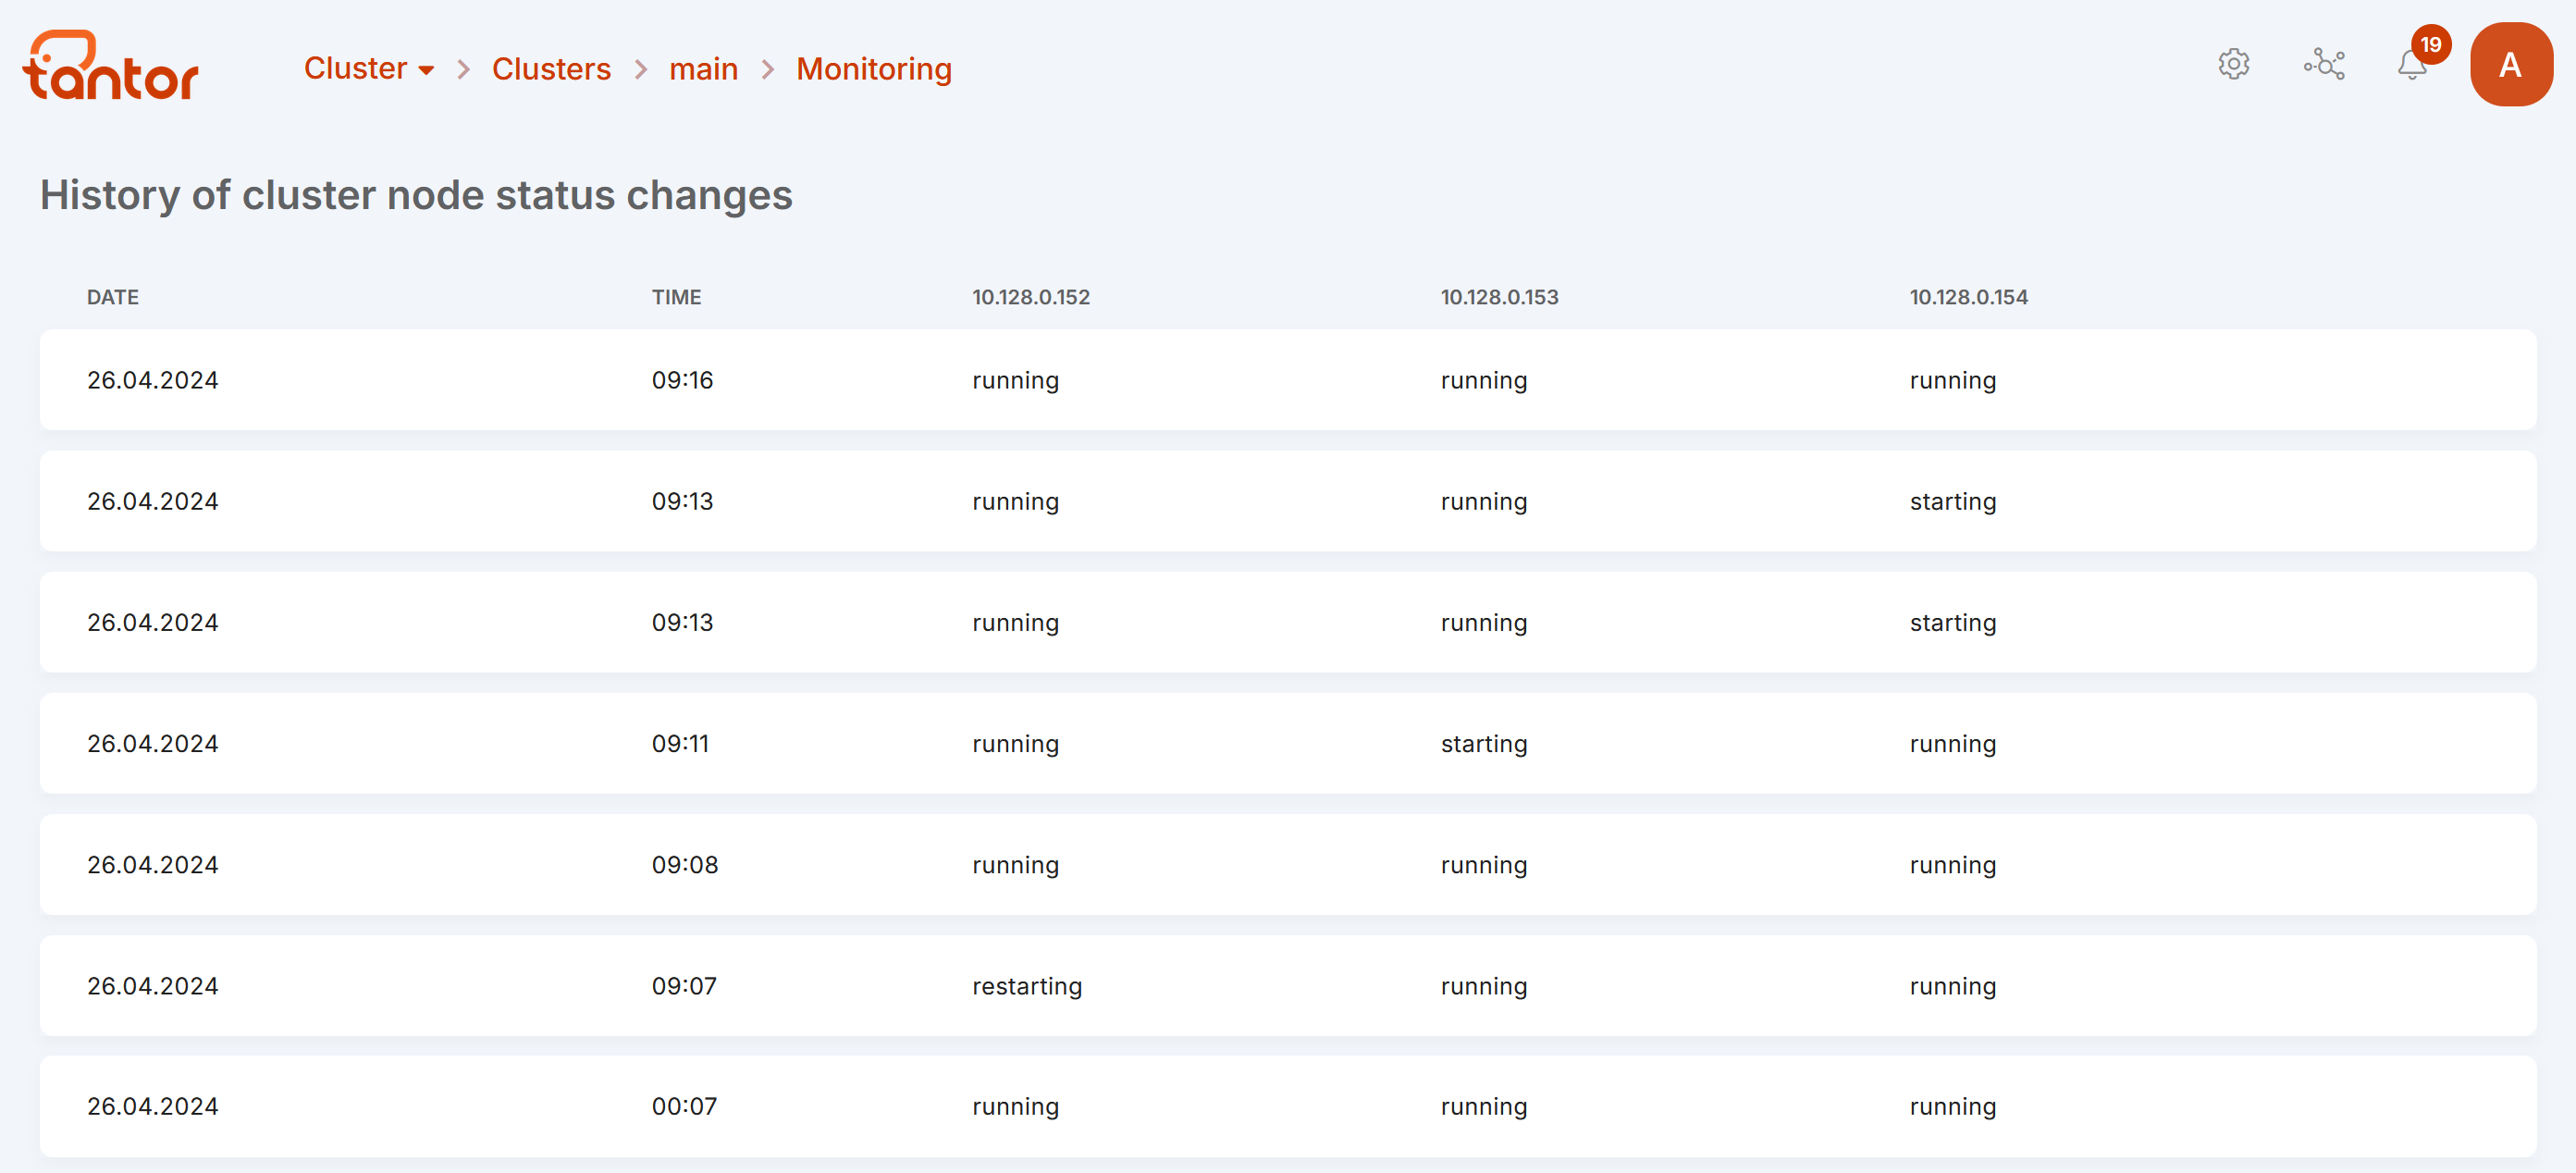Select the 09:16 time cell
This screenshot has width=2576, height=1173.
click(x=682, y=380)
